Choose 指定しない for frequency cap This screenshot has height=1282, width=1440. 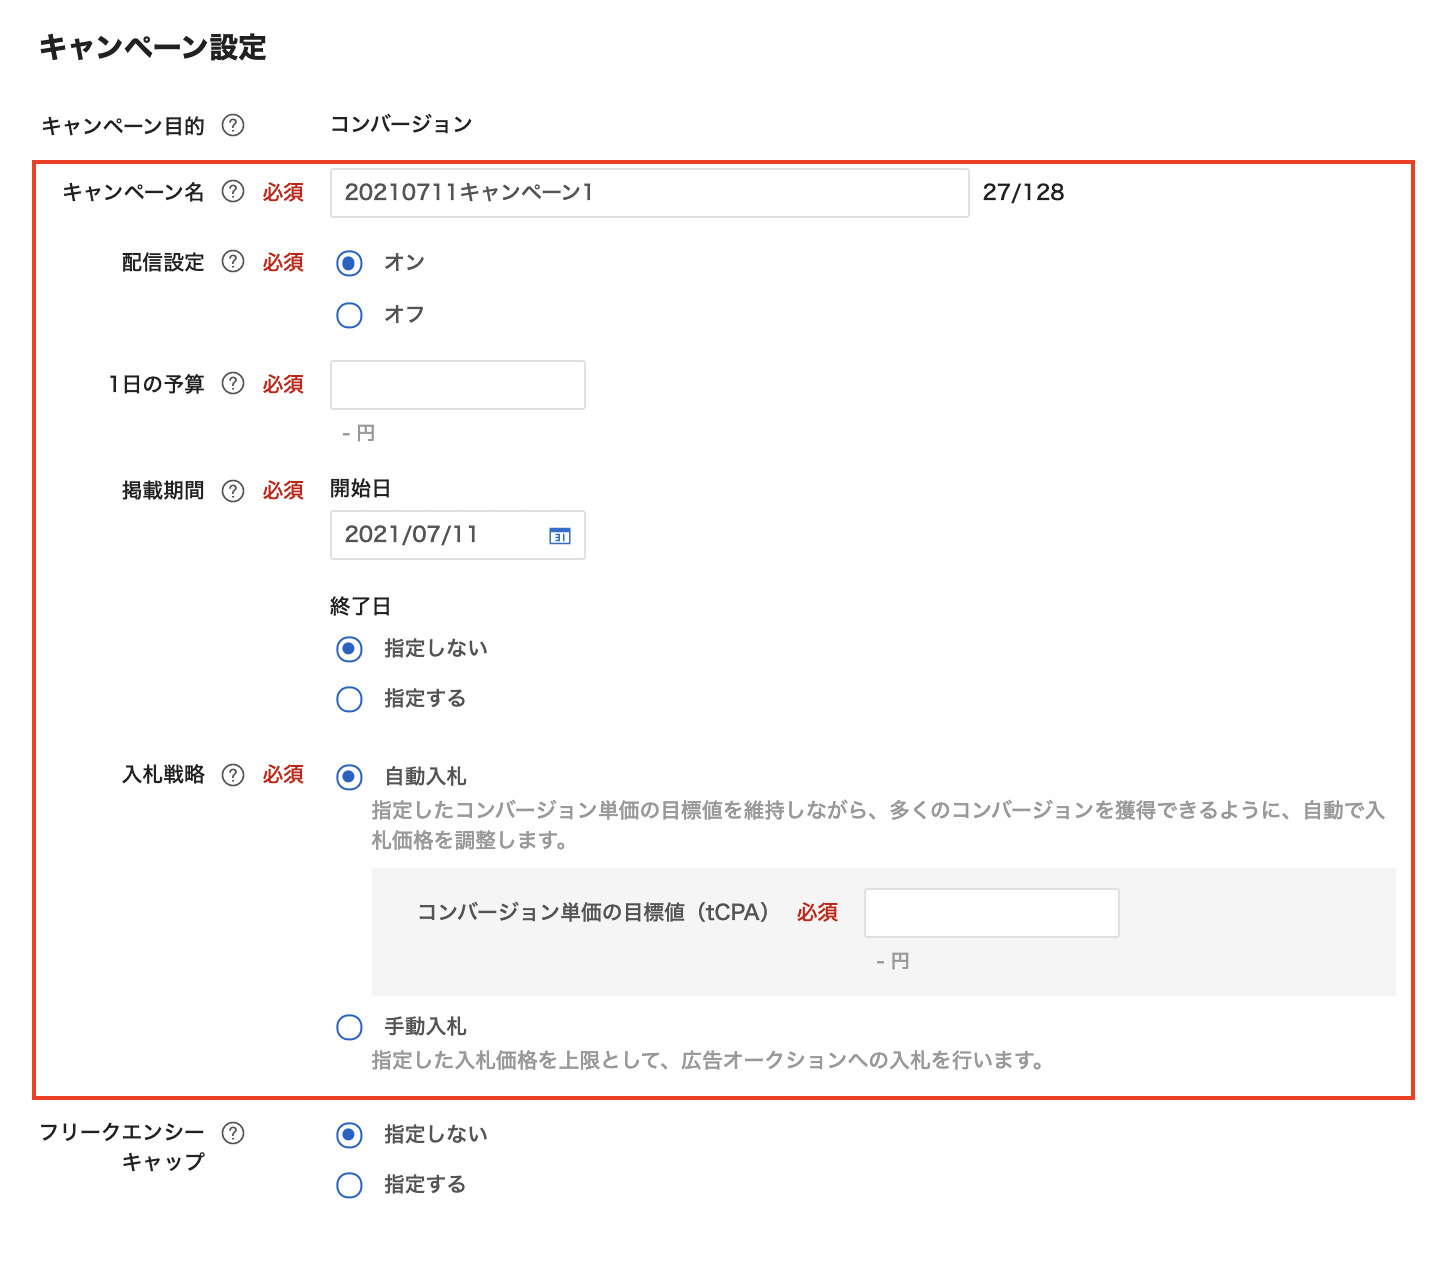tap(348, 1134)
